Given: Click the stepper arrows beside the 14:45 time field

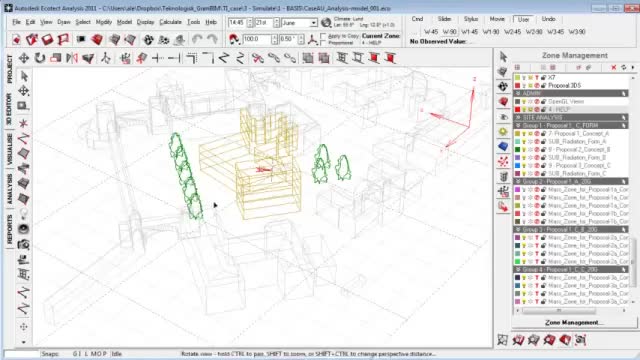Looking at the screenshot, I should pos(250,23).
